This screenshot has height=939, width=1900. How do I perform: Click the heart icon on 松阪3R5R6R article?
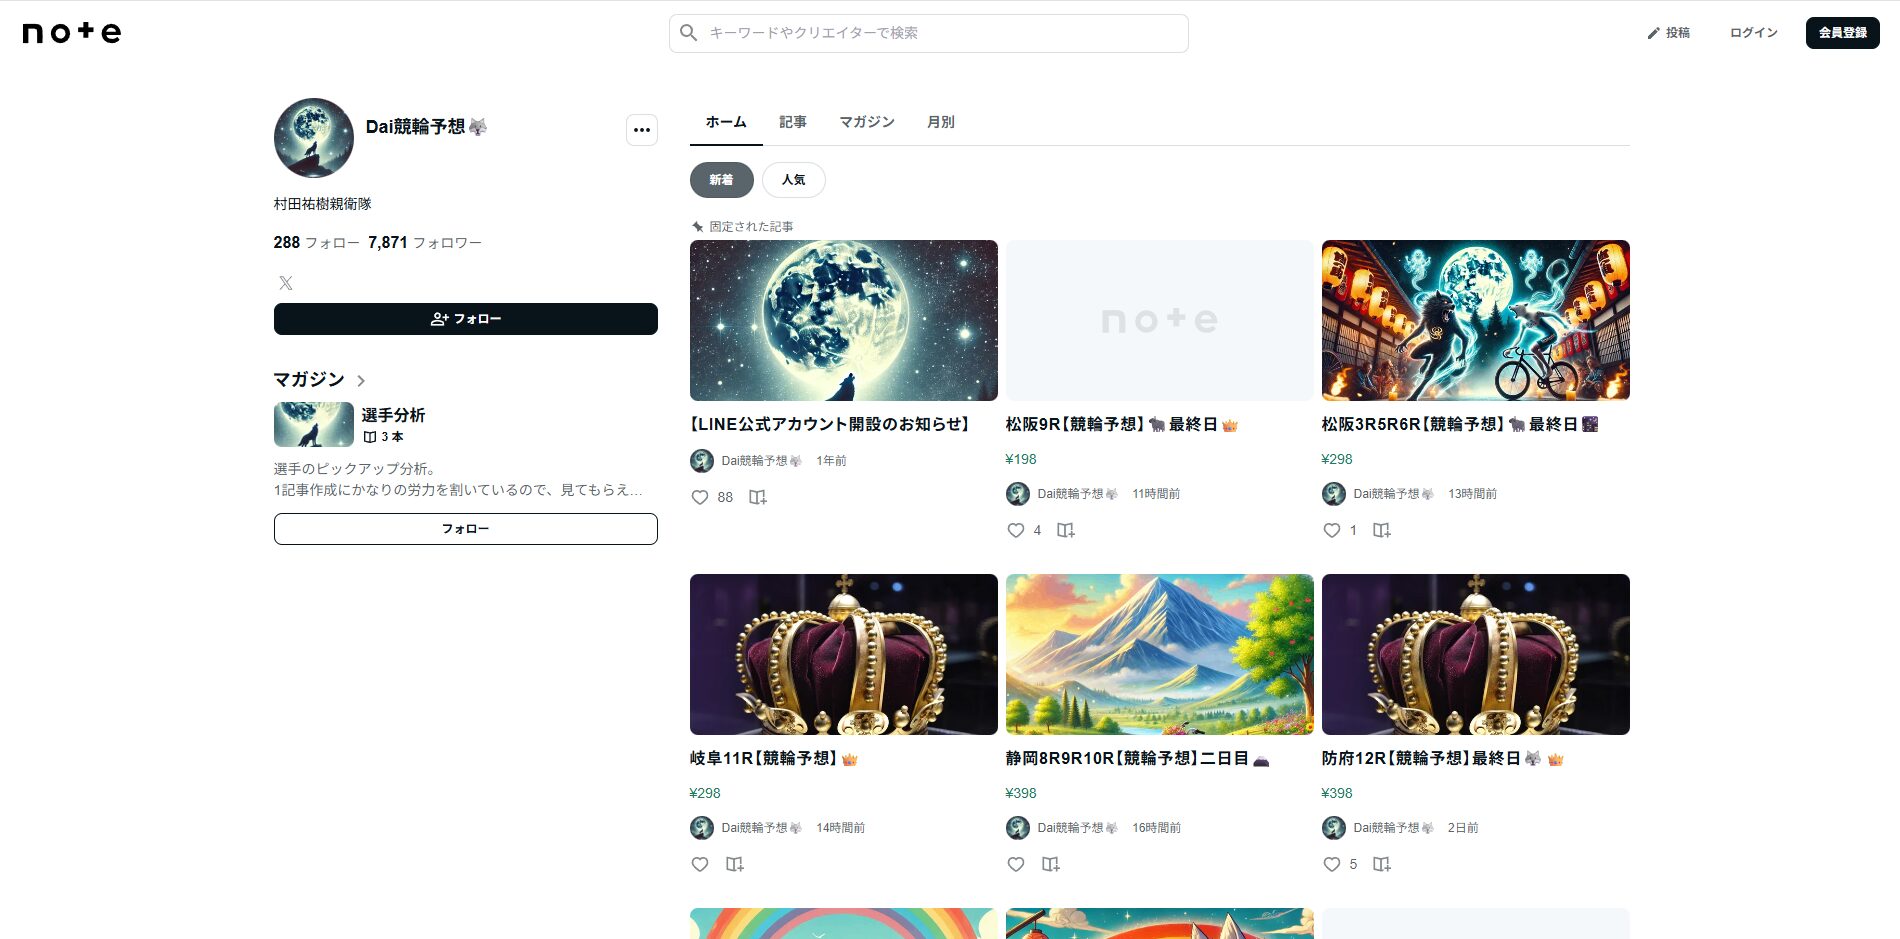[1332, 530]
